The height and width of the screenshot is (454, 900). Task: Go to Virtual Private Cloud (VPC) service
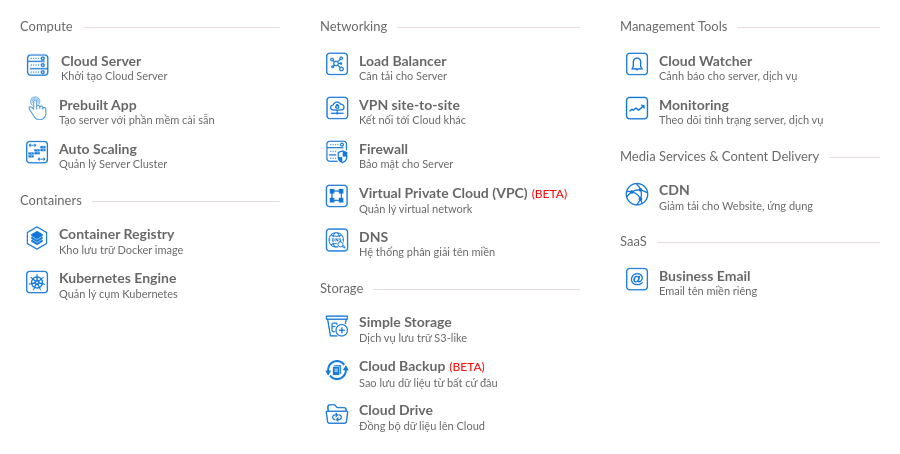pyautogui.click(x=443, y=193)
